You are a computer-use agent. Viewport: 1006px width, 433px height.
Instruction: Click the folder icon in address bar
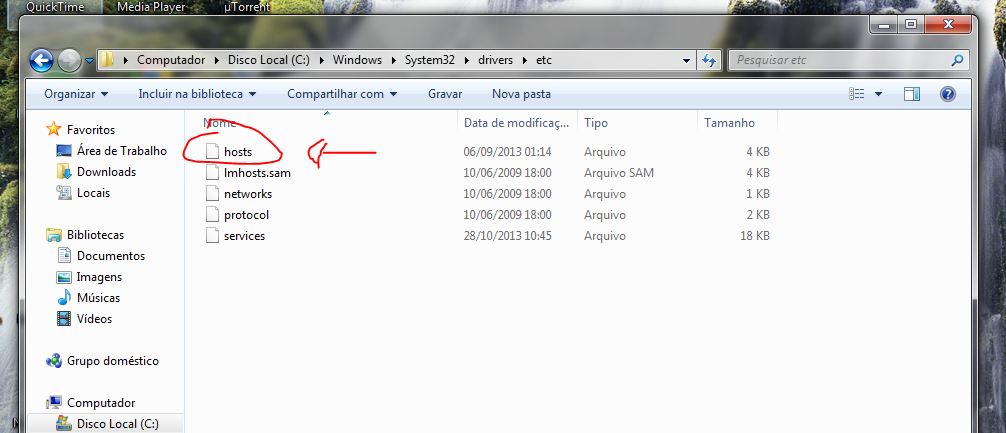point(108,60)
